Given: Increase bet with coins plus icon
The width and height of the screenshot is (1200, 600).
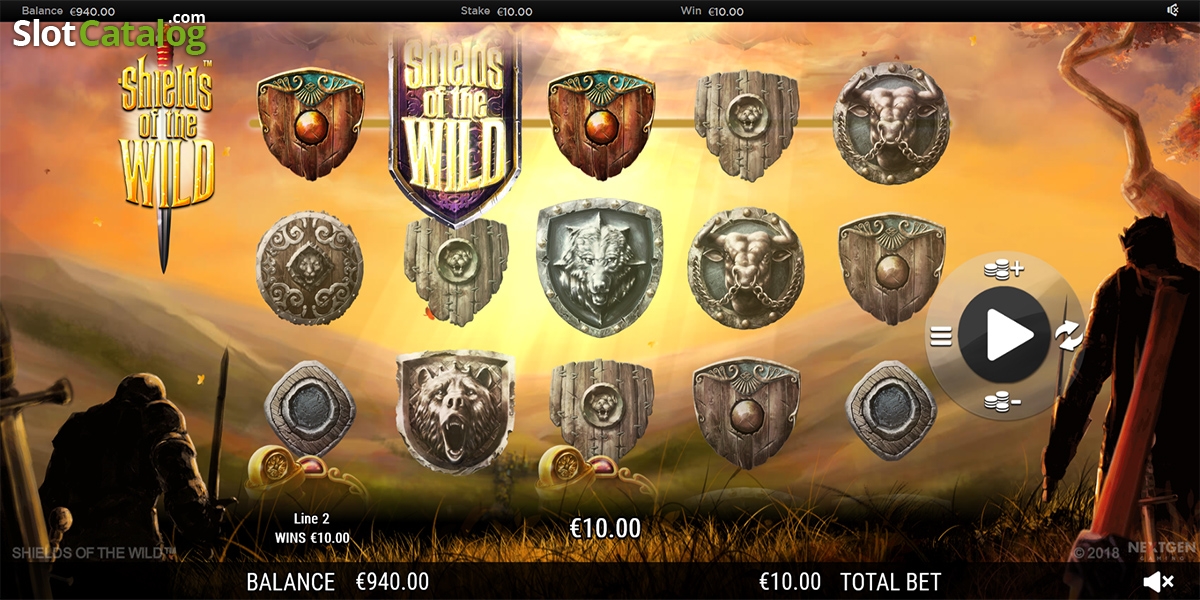Looking at the screenshot, I should tap(1003, 269).
